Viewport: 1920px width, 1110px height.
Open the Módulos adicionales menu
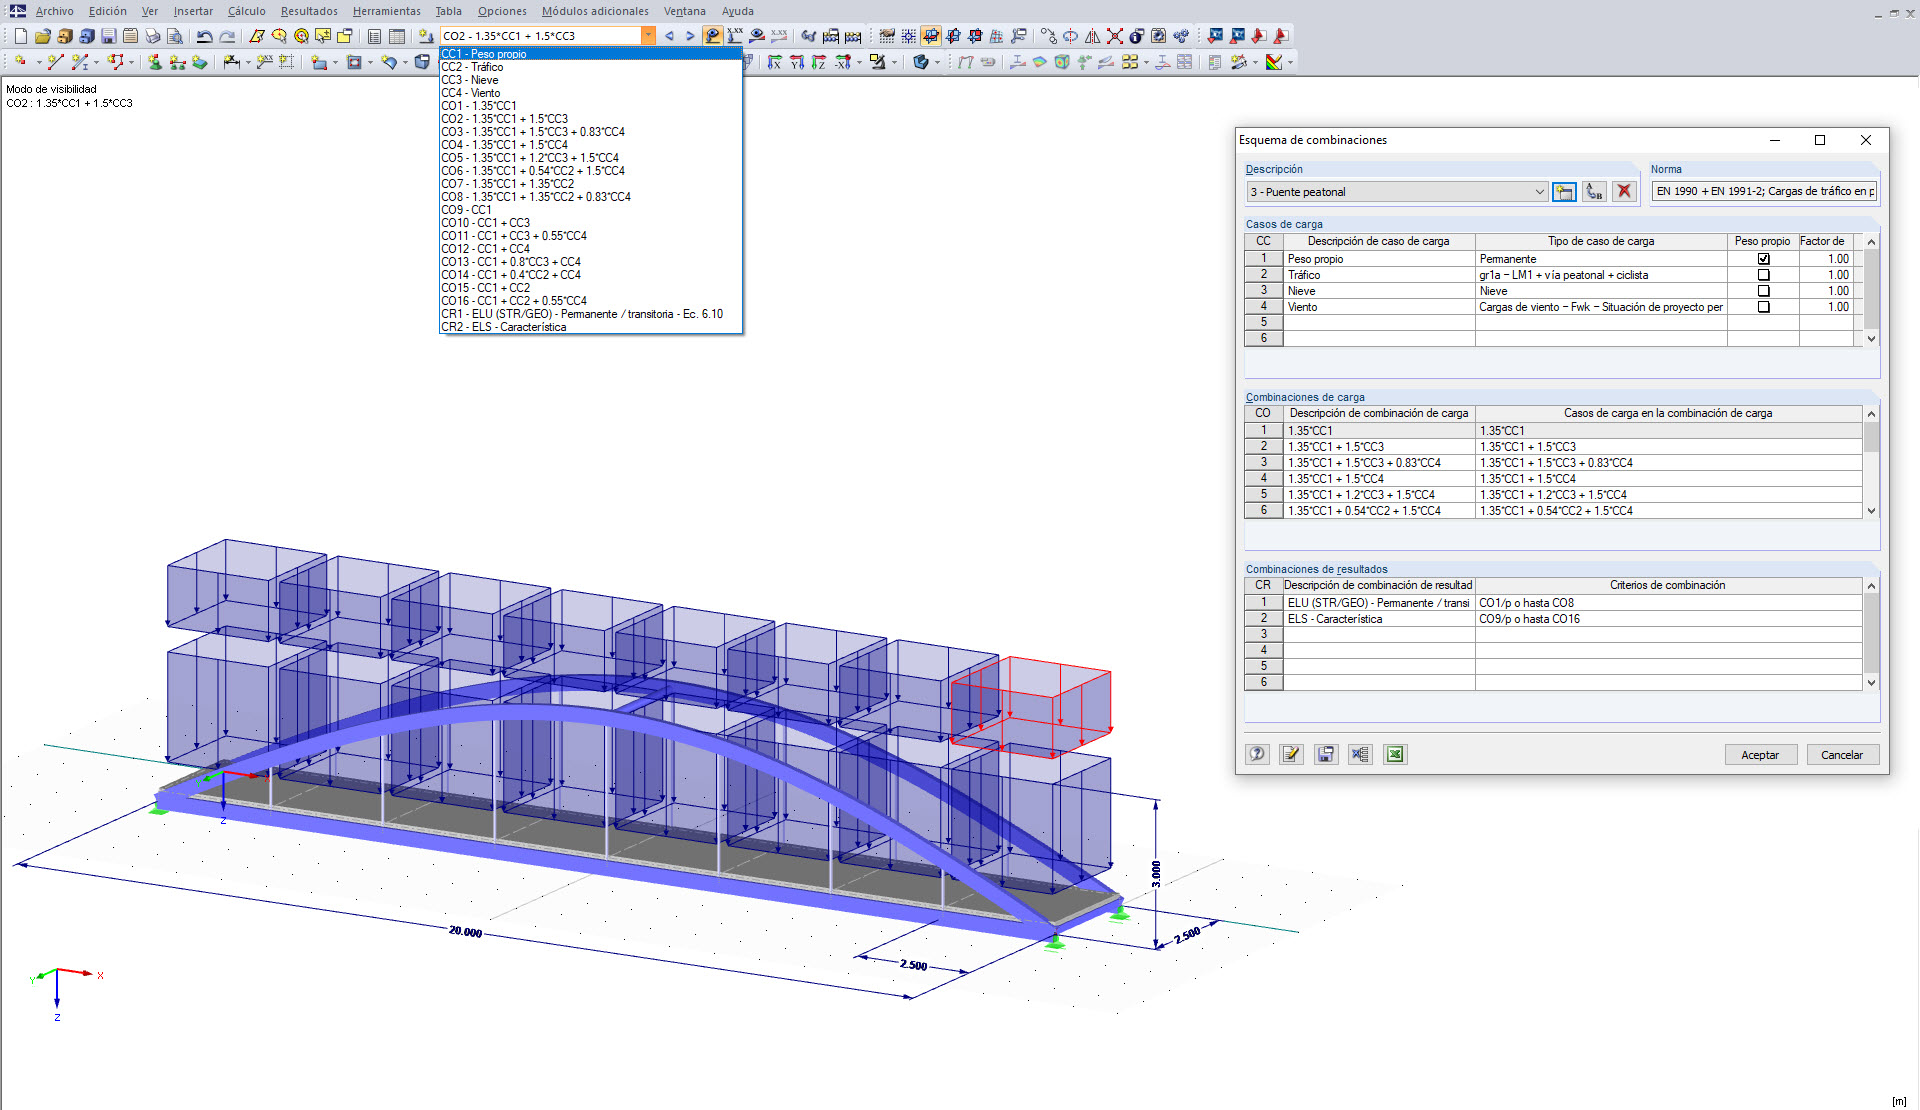pyautogui.click(x=595, y=11)
